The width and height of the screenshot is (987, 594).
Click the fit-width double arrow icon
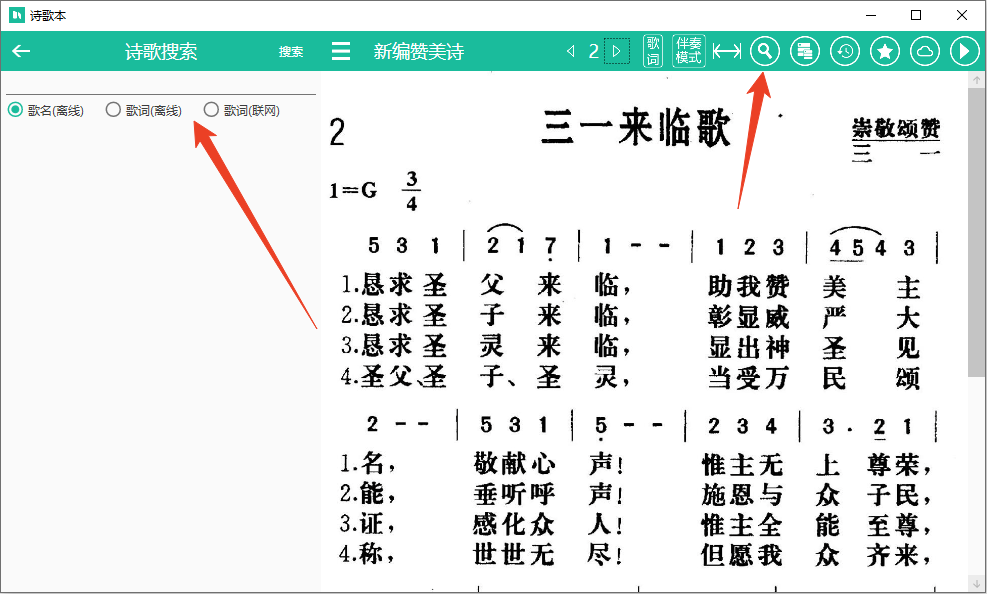[x=727, y=52]
